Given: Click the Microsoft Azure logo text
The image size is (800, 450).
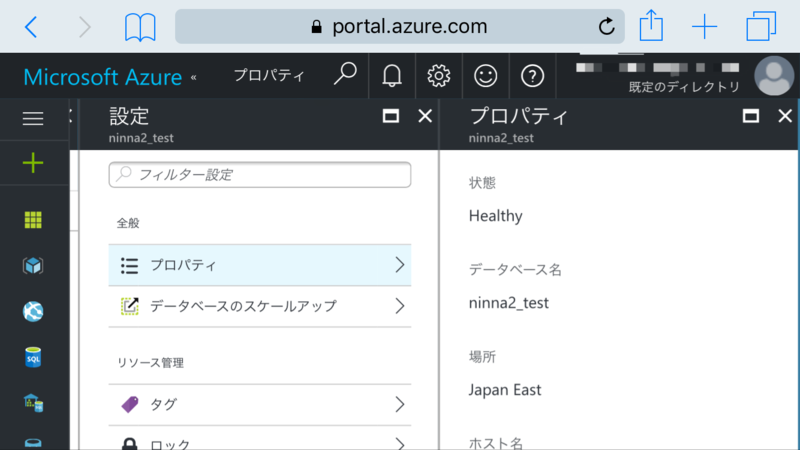Looking at the screenshot, I should coord(103,77).
